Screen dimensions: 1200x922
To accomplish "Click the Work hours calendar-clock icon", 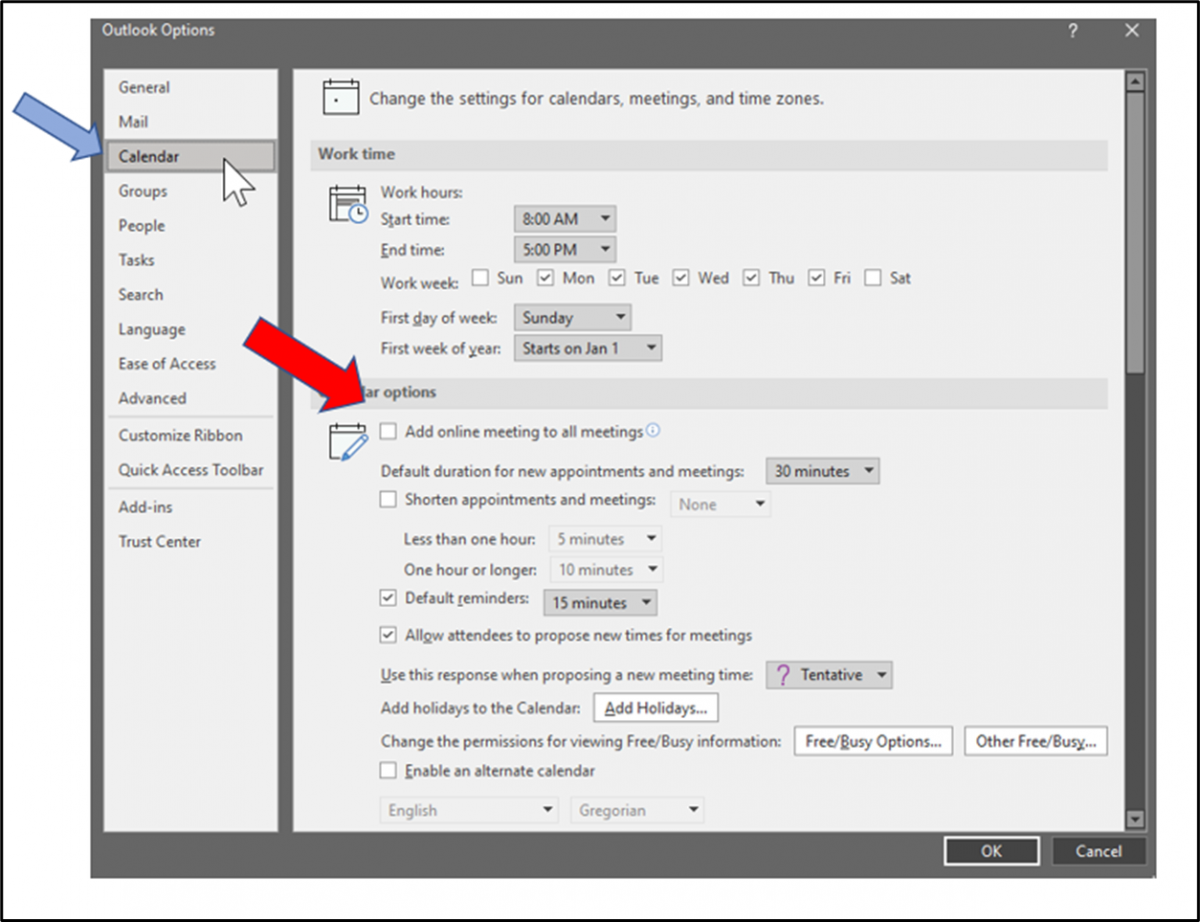I will (x=348, y=203).
